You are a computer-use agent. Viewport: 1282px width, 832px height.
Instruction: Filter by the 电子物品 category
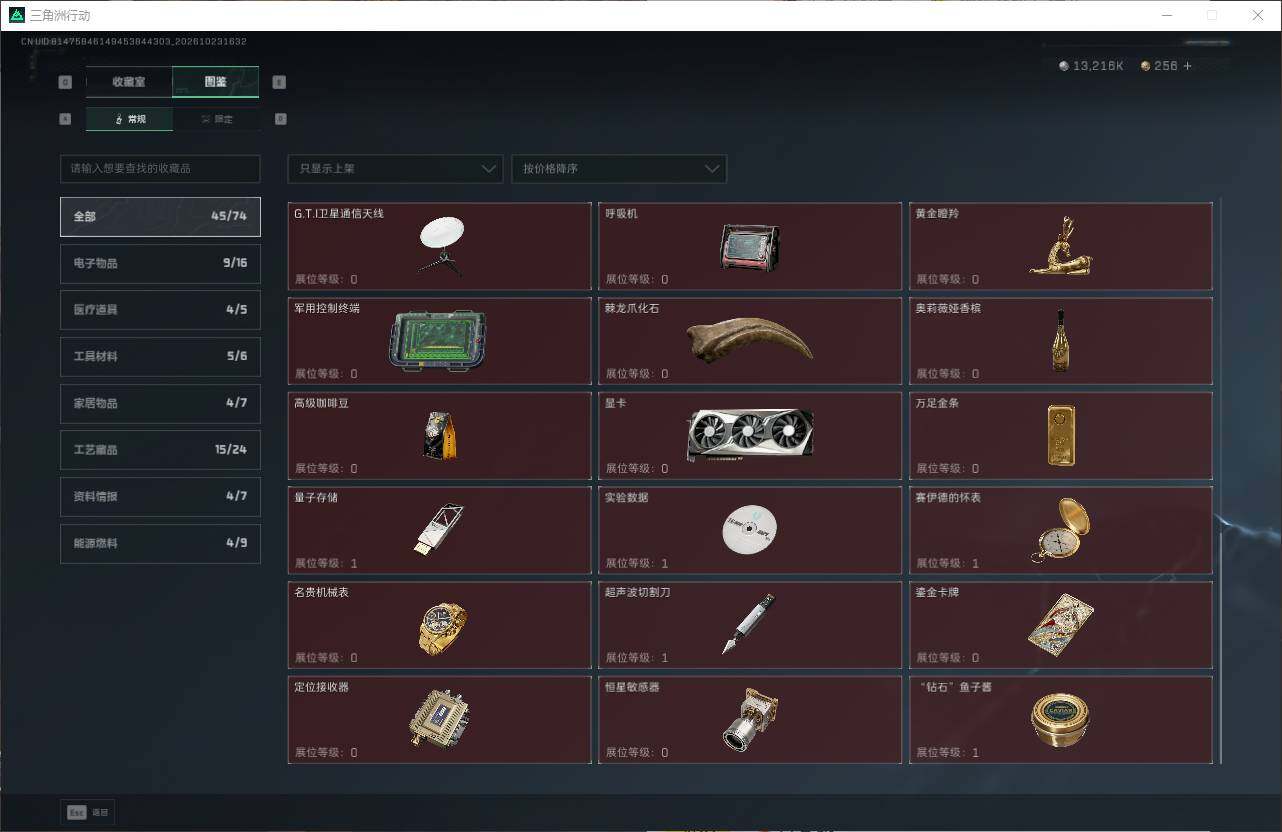[x=160, y=263]
